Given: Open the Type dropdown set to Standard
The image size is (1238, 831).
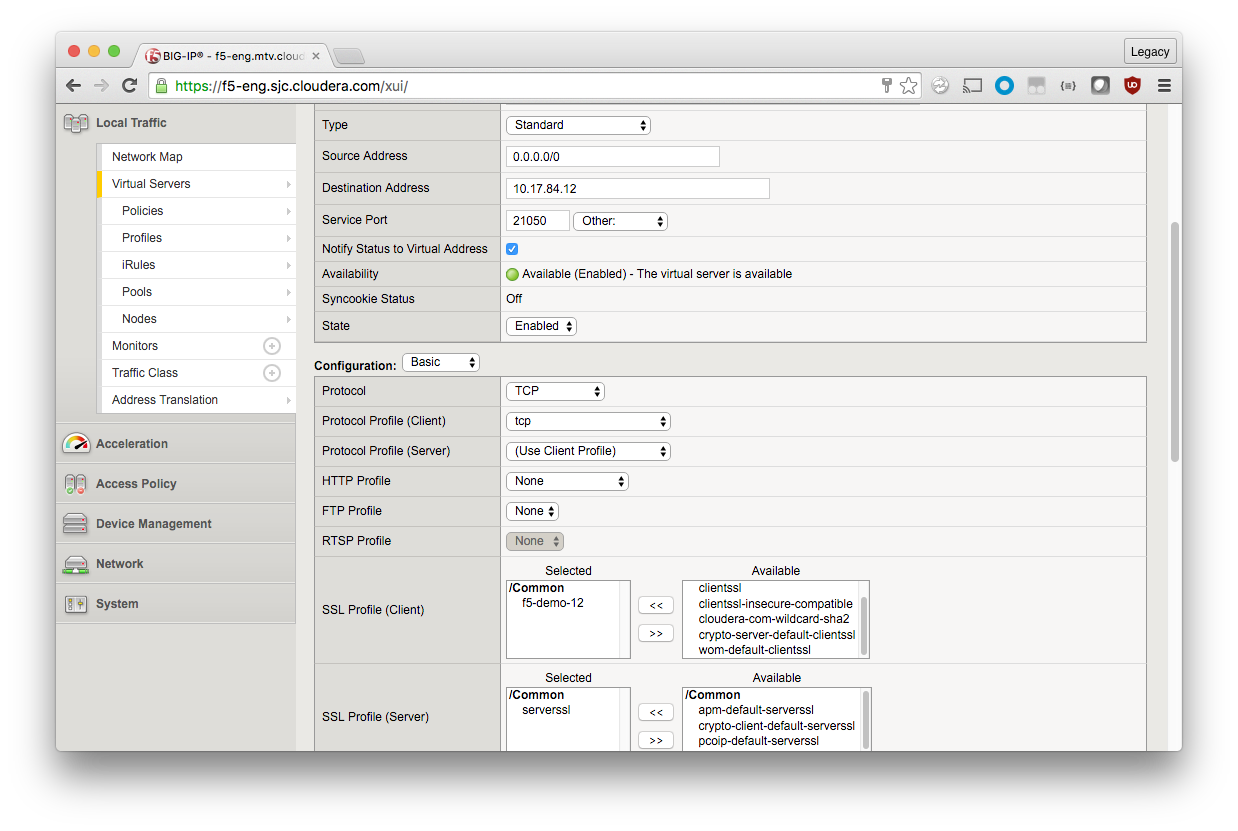Looking at the screenshot, I should pos(578,125).
